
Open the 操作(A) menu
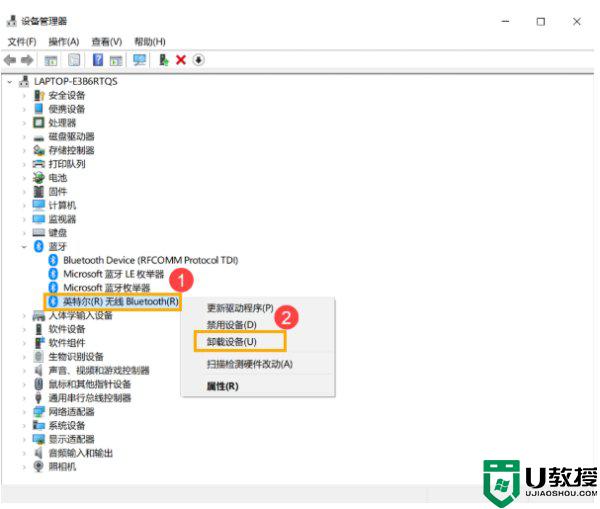click(x=64, y=41)
